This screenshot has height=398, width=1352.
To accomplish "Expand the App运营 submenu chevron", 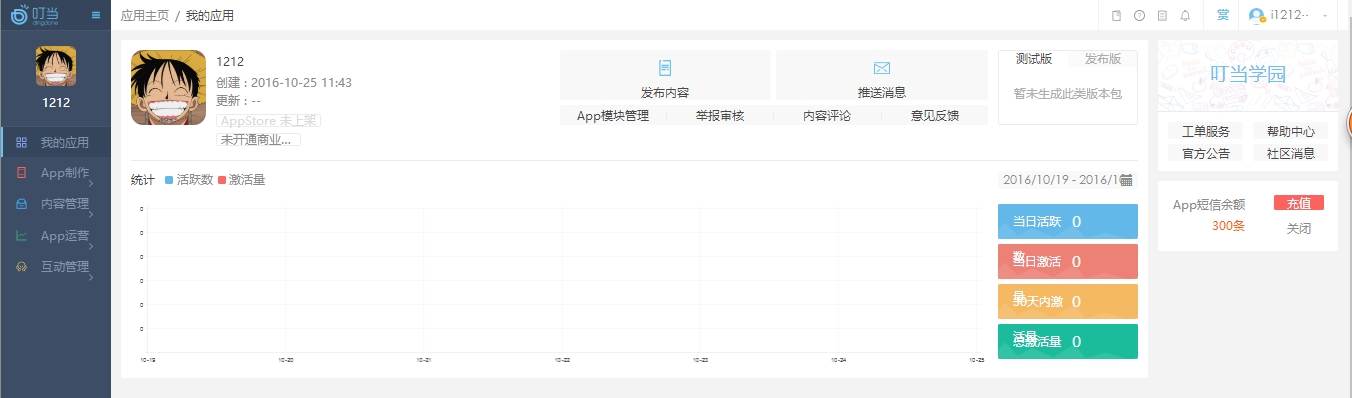I will (92, 247).
